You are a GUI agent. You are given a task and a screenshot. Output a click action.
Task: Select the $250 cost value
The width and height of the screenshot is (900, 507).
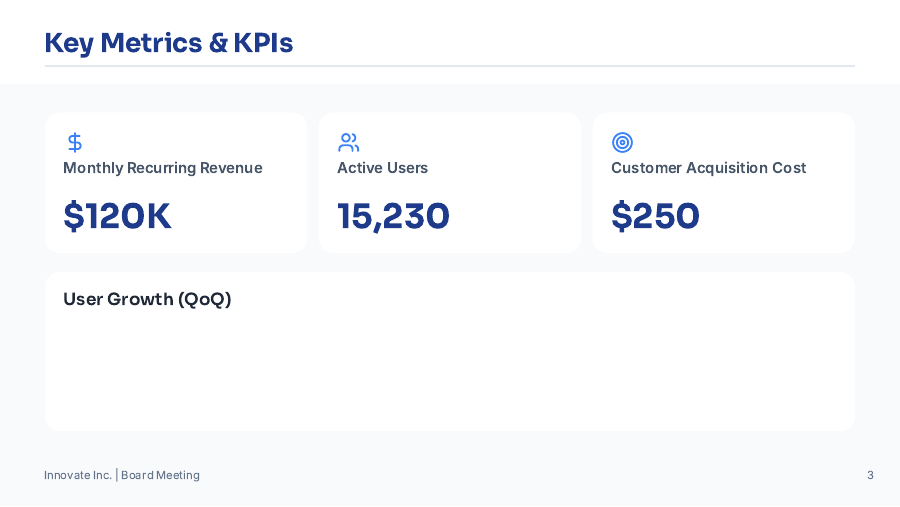click(655, 216)
